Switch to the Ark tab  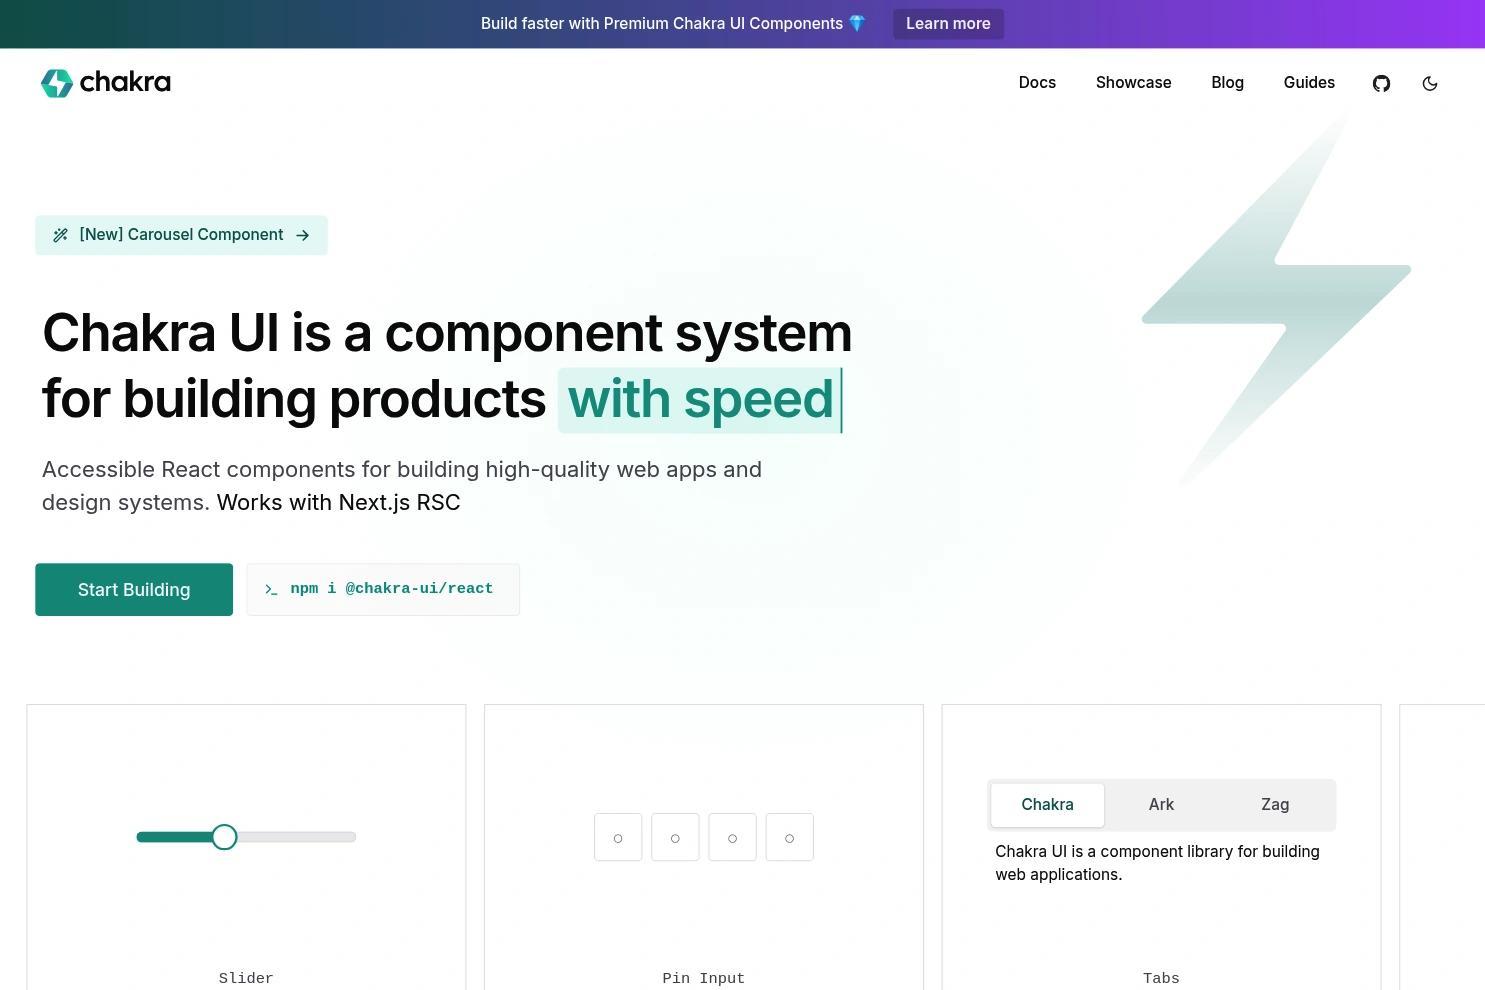tap(1161, 805)
